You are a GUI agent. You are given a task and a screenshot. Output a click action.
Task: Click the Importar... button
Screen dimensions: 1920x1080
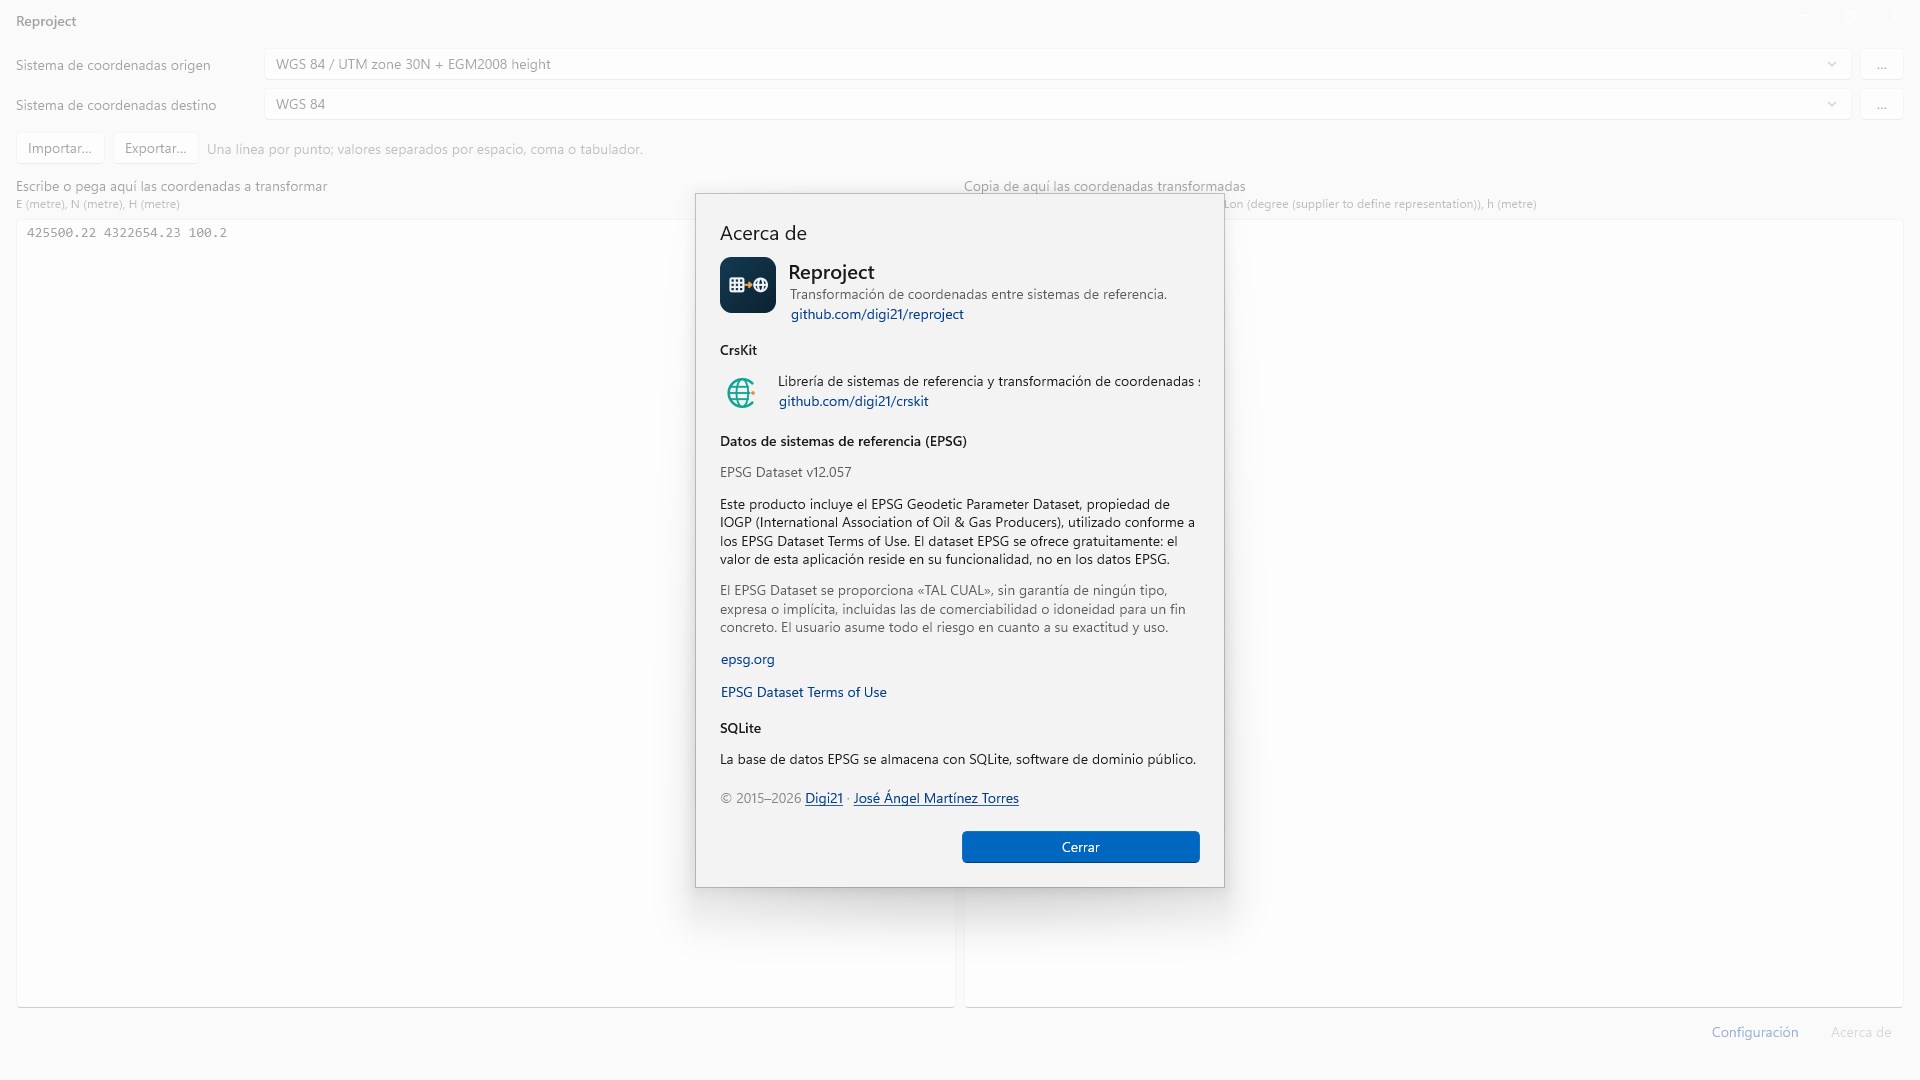[x=60, y=148]
